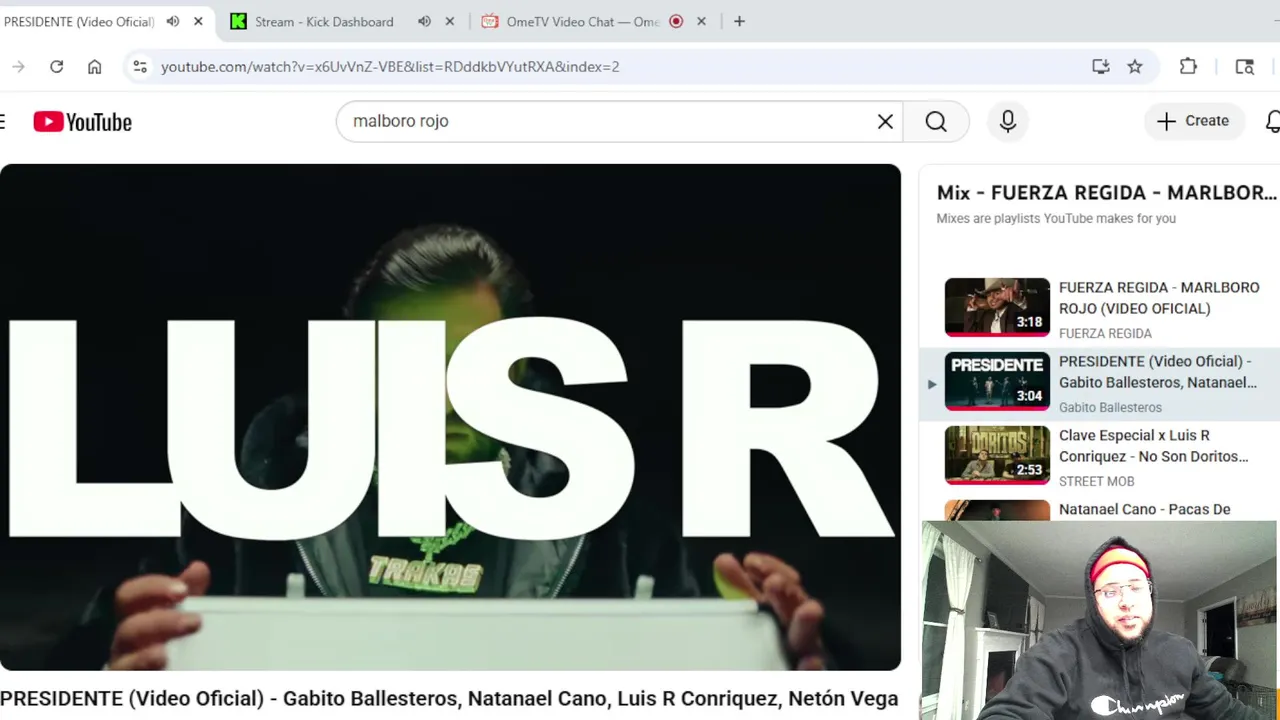Click the video title below the player
The width and height of the screenshot is (1280, 720).
pyautogui.click(x=449, y=699)
